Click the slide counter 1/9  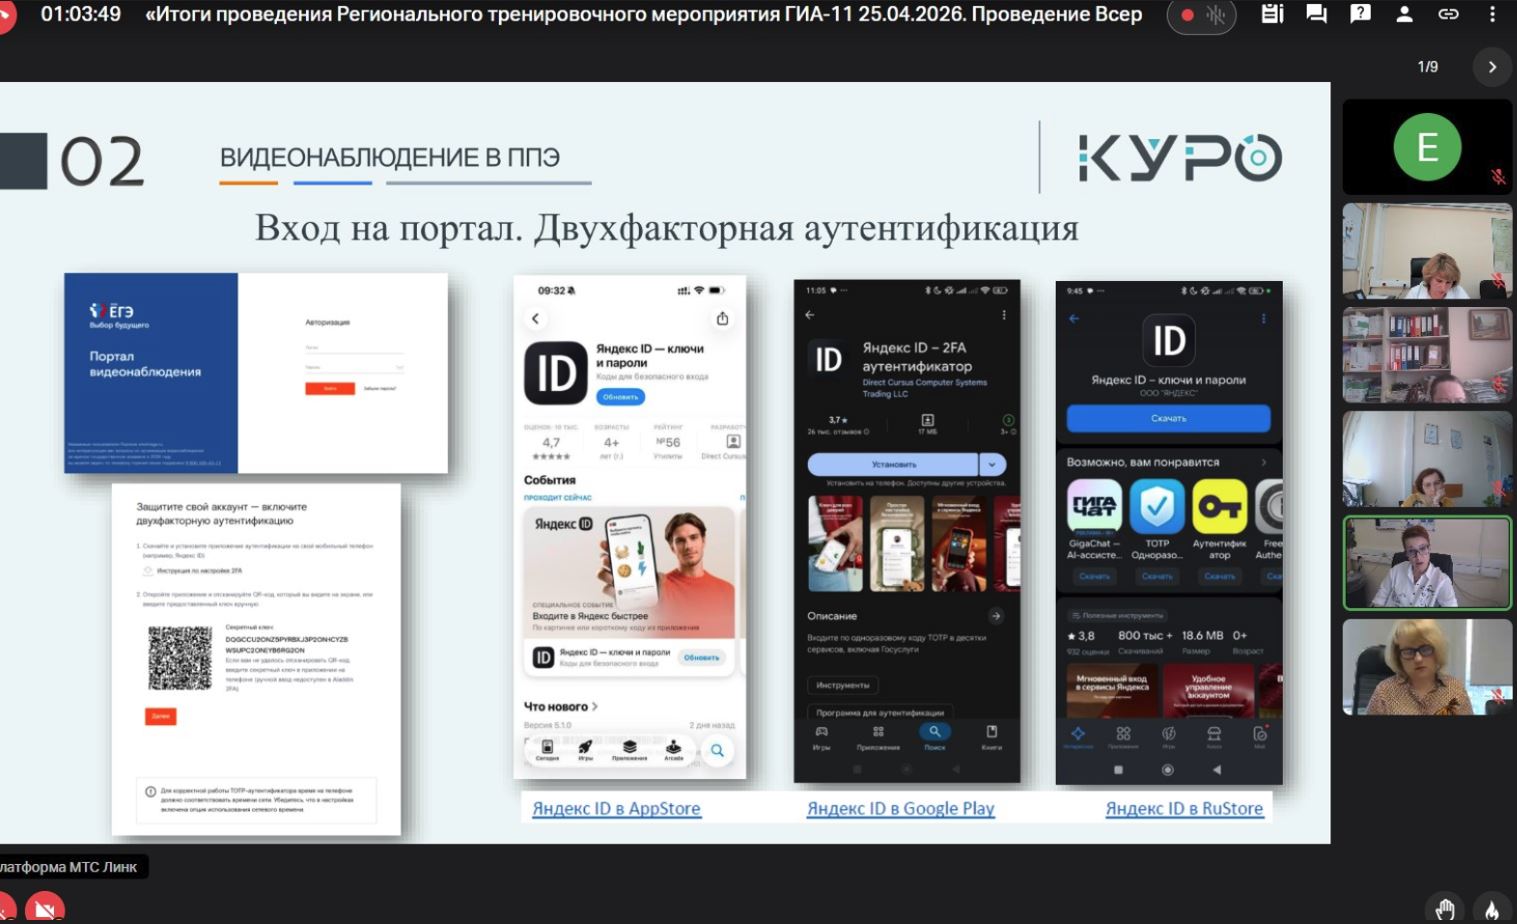(1428, 67)
